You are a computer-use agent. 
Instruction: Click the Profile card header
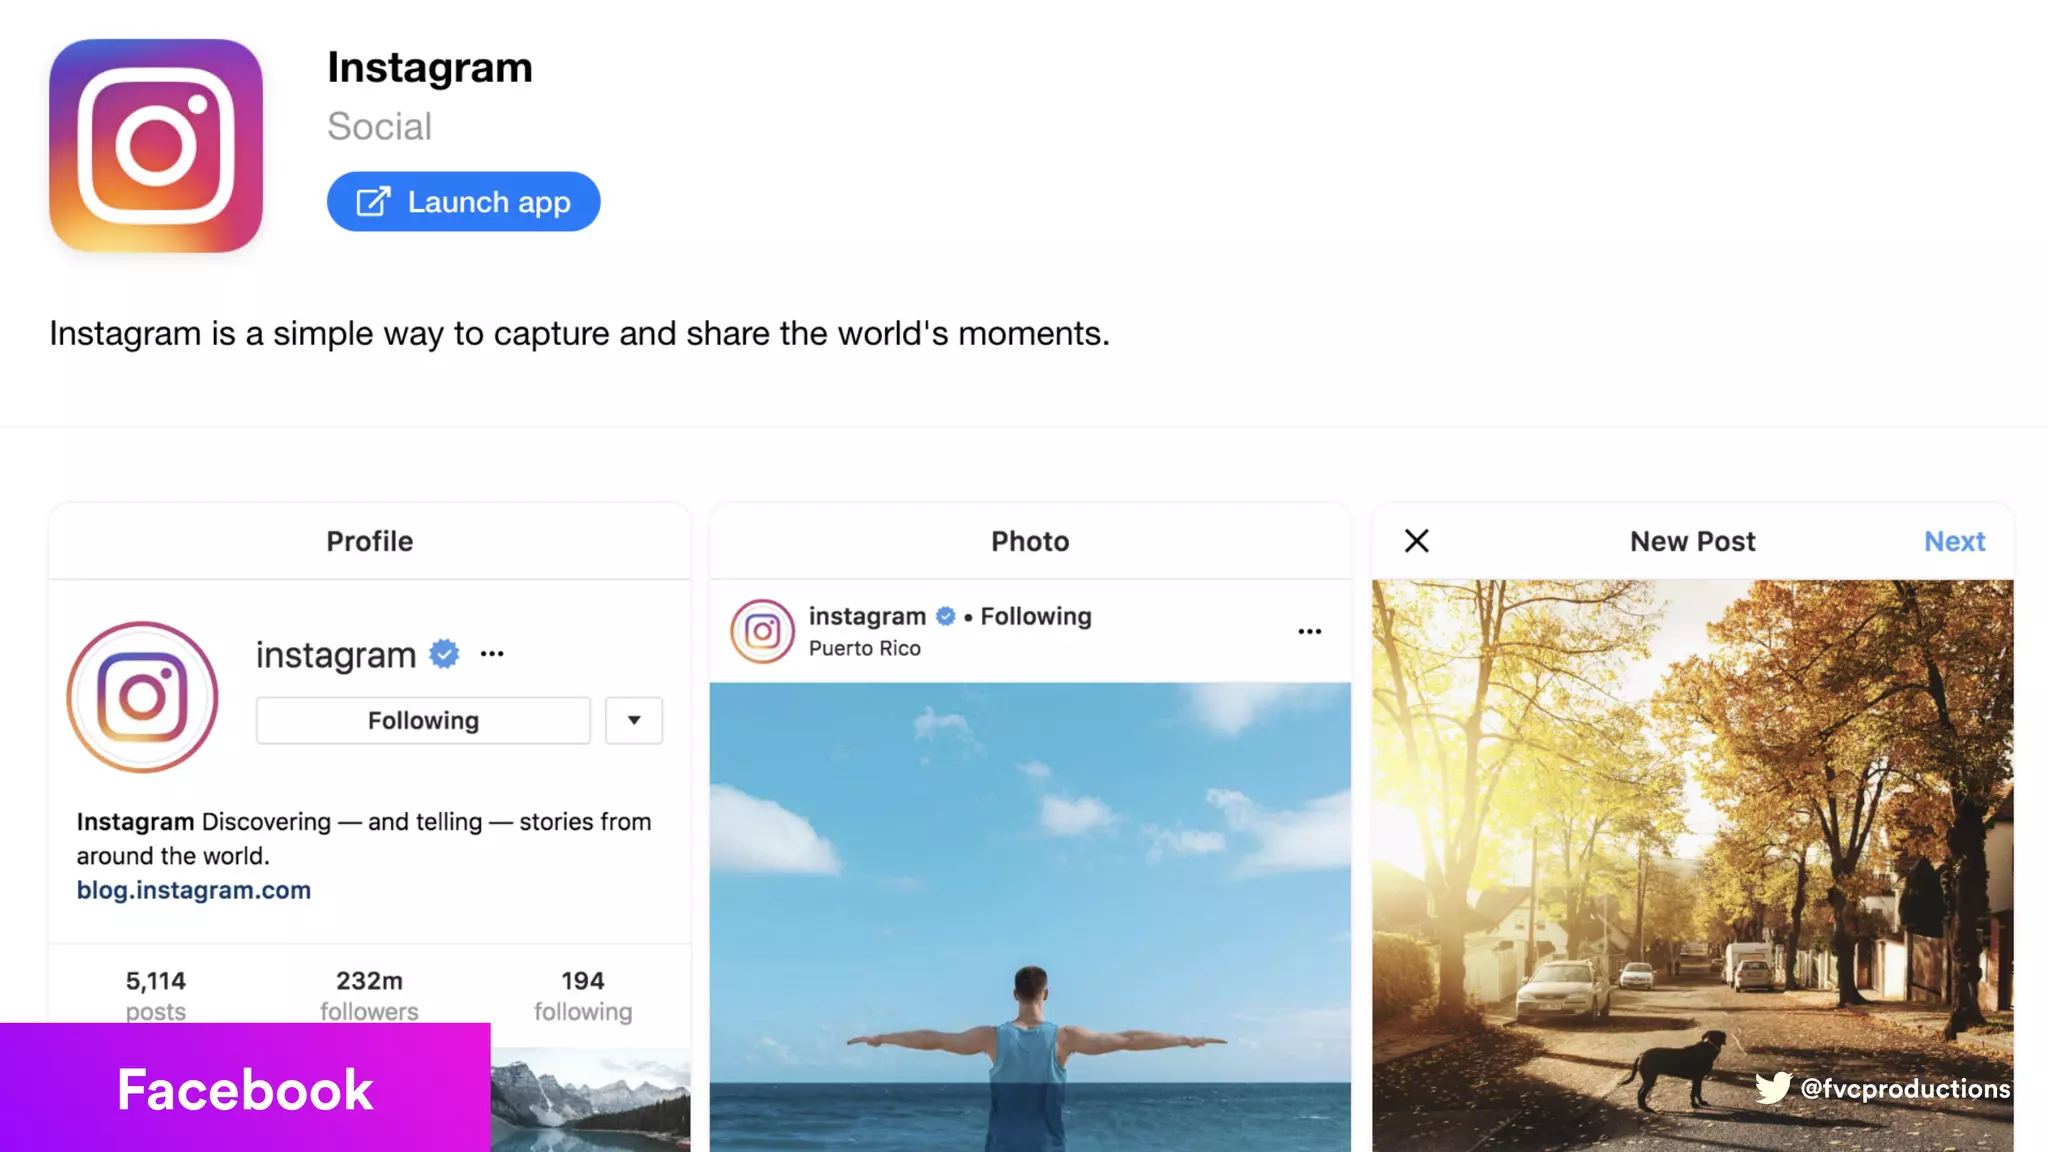tap(369, 541)
